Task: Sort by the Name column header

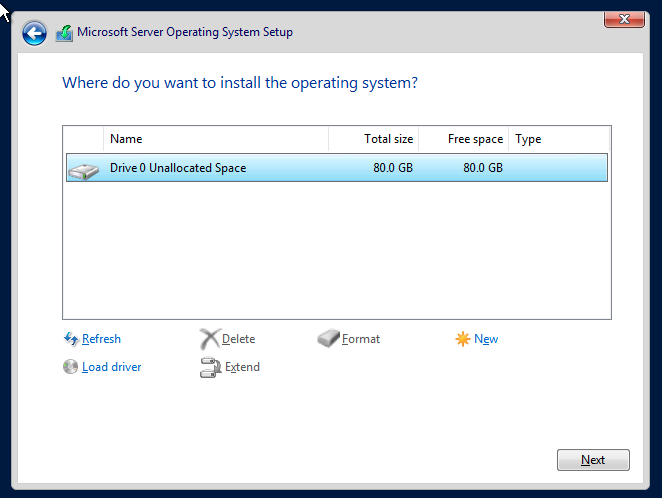Action: pyautogui.click(x=216, y=139)
